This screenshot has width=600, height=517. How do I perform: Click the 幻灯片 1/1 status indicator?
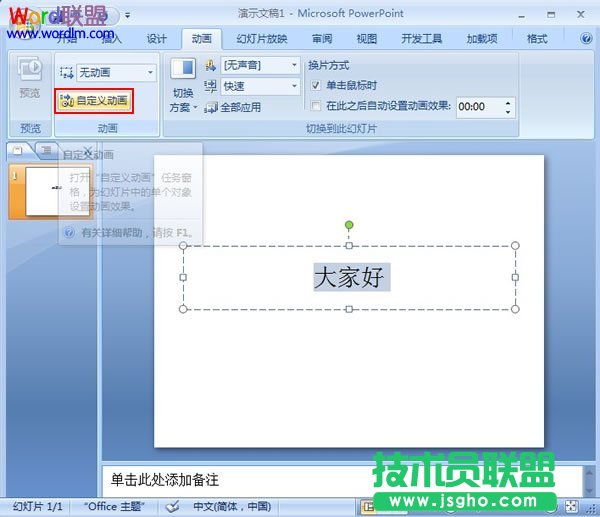tap(37, 506)
